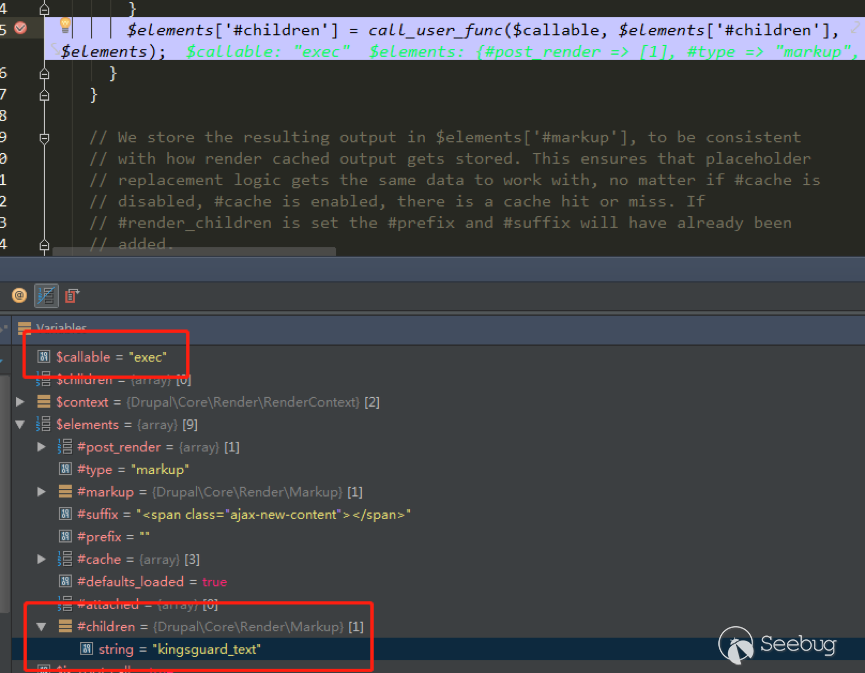Screen dimensions: 865x673
Task: Select the #attached array row
Action: coord(138,605)
